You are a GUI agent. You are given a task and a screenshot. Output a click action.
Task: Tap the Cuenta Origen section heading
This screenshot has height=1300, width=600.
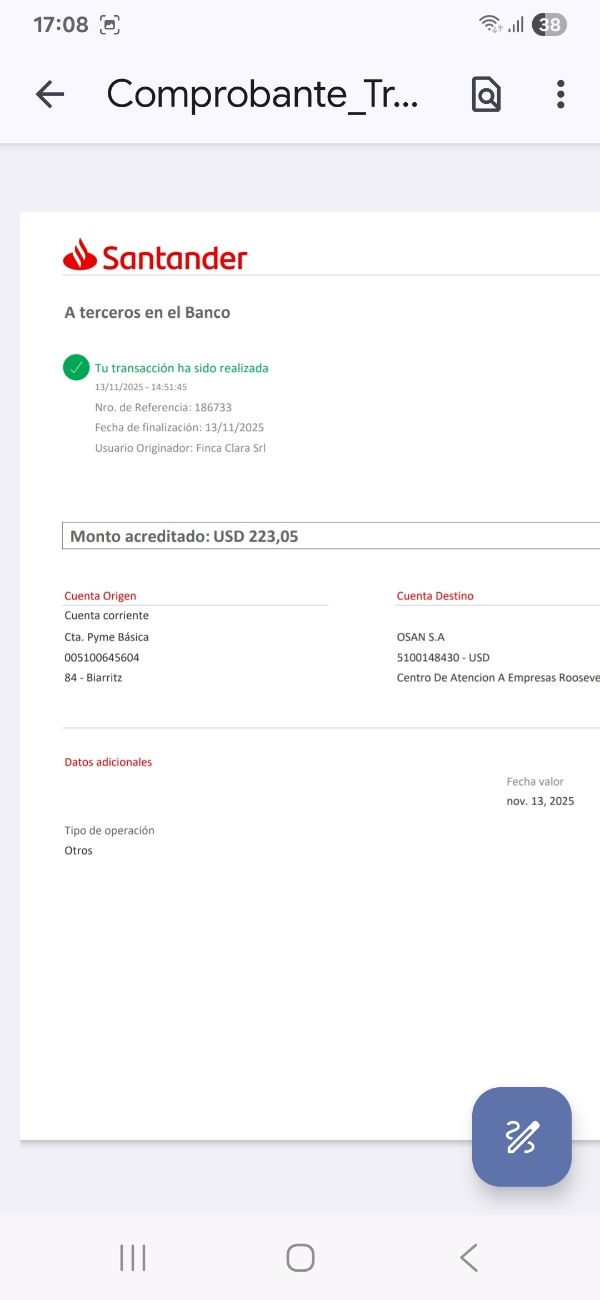click(x=100, y=596)
